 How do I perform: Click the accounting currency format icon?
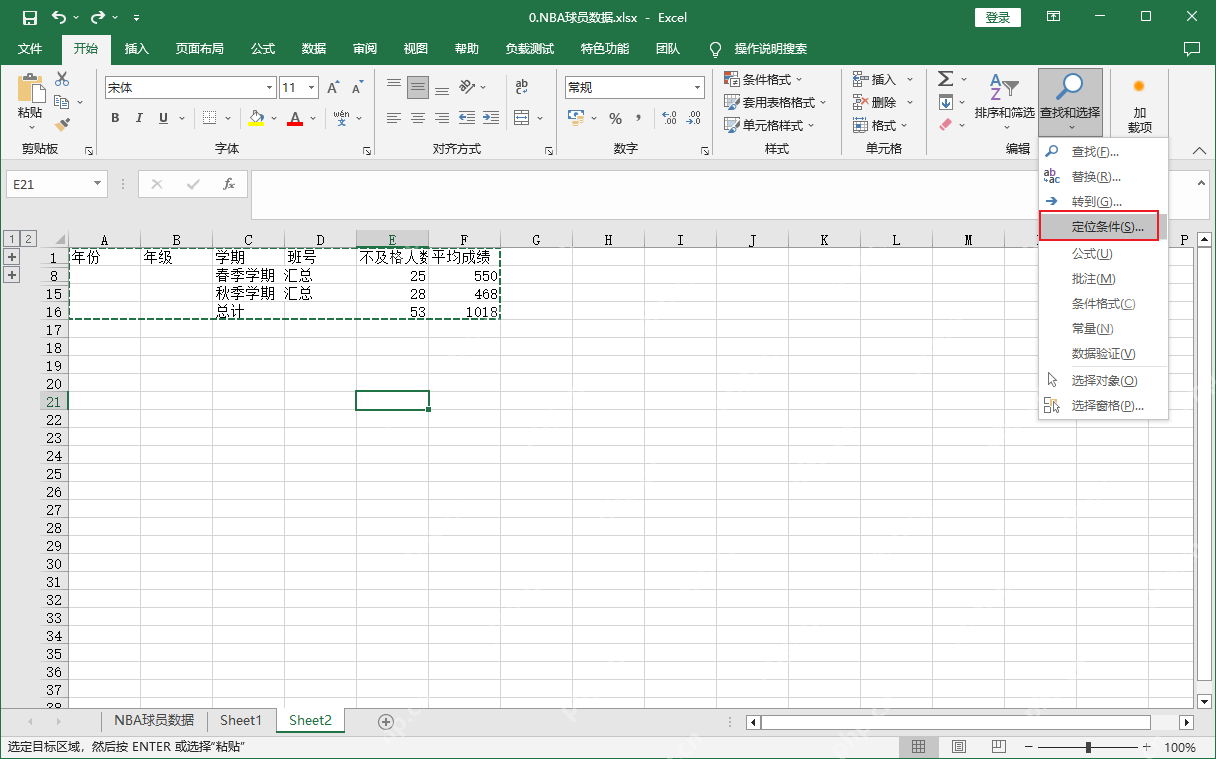coord(576,118)
